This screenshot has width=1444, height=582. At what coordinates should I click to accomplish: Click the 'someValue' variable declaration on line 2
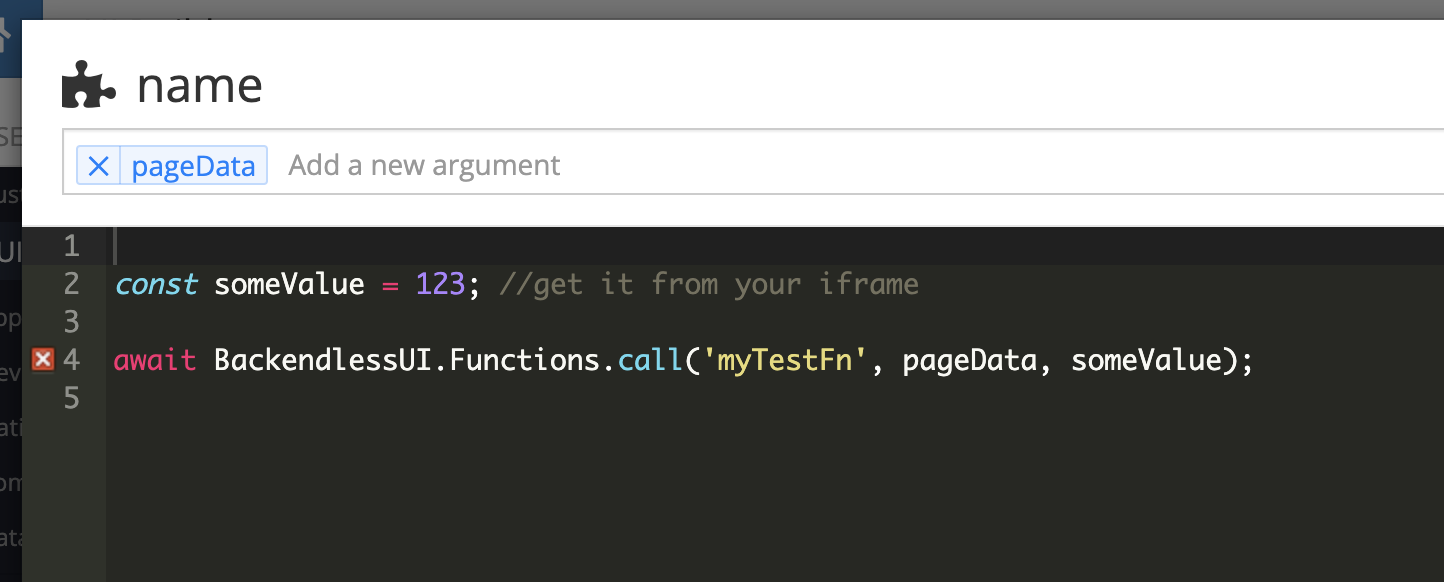pyautogui.click(x=289, y=284)
